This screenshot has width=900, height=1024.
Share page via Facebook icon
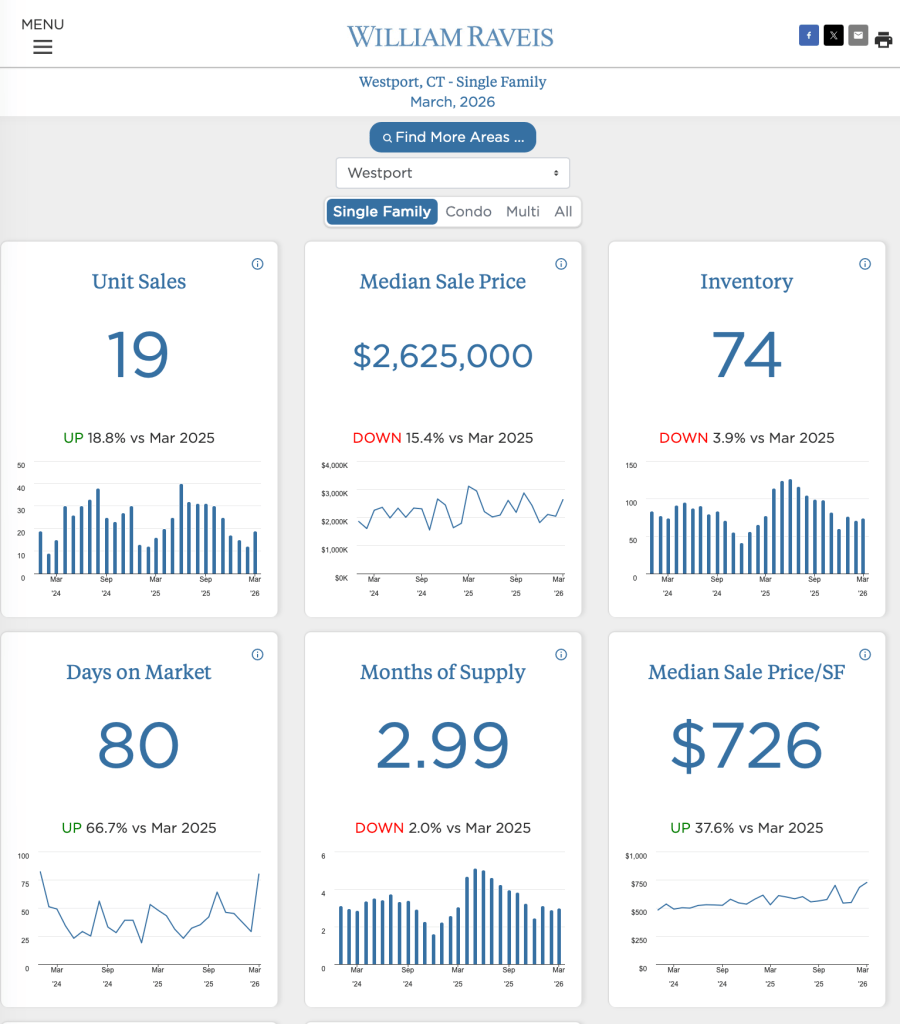click(x=809, y=36)
